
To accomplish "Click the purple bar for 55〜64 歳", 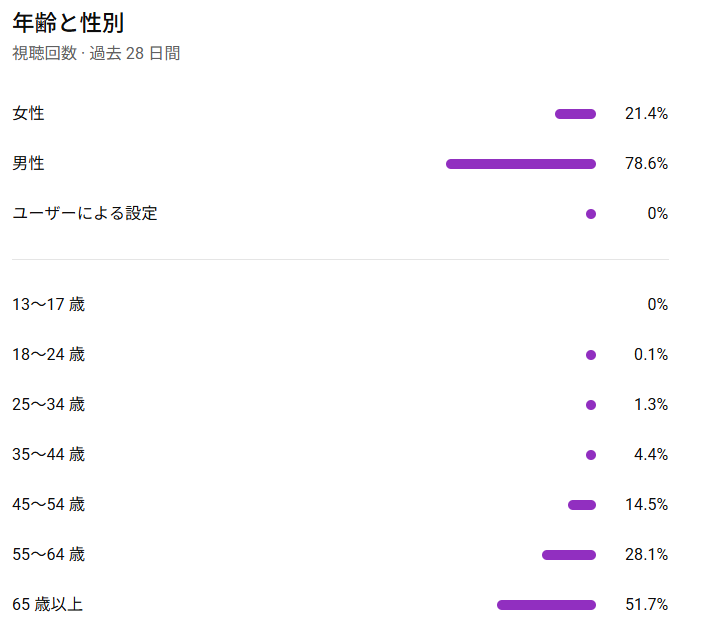I will pyautogui.click(x=569, y=555).
